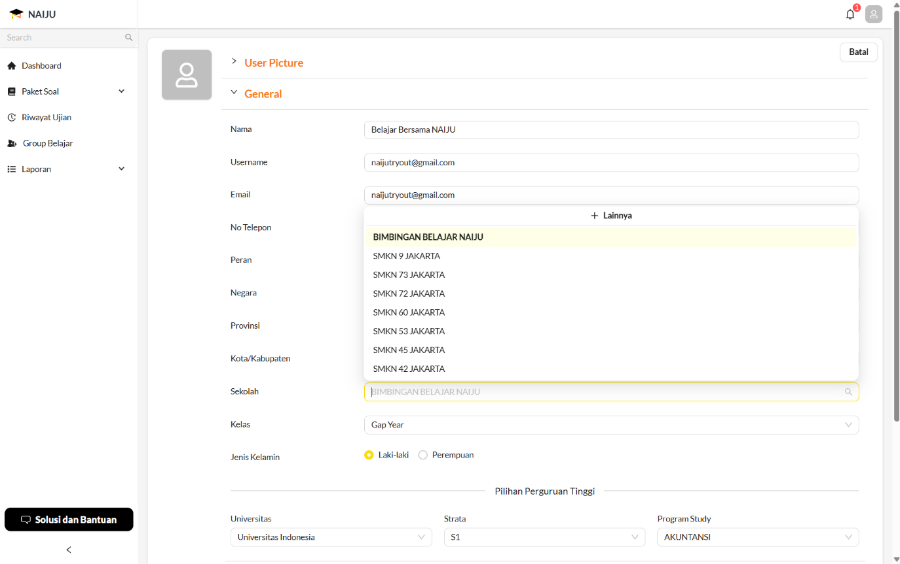Focus the Email input field
This screenshot has width=900, height=564.
pyautogui.click(x=611, y=195)
